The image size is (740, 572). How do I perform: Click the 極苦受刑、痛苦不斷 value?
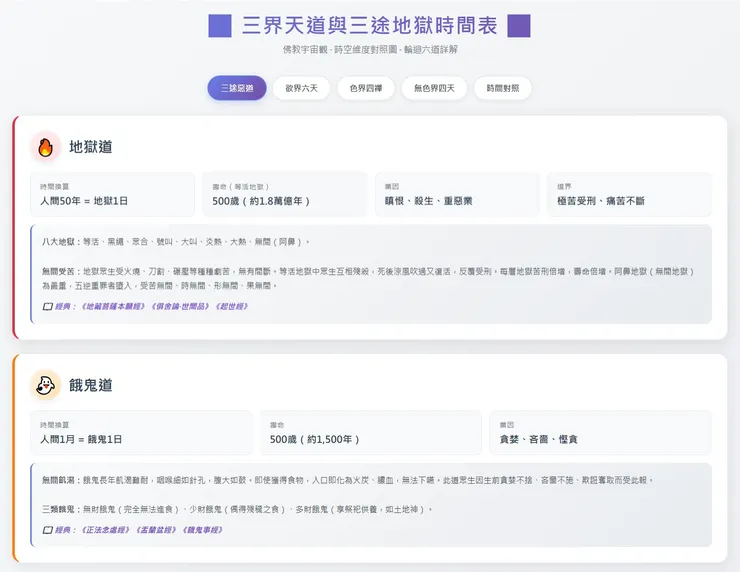[601, 201]
